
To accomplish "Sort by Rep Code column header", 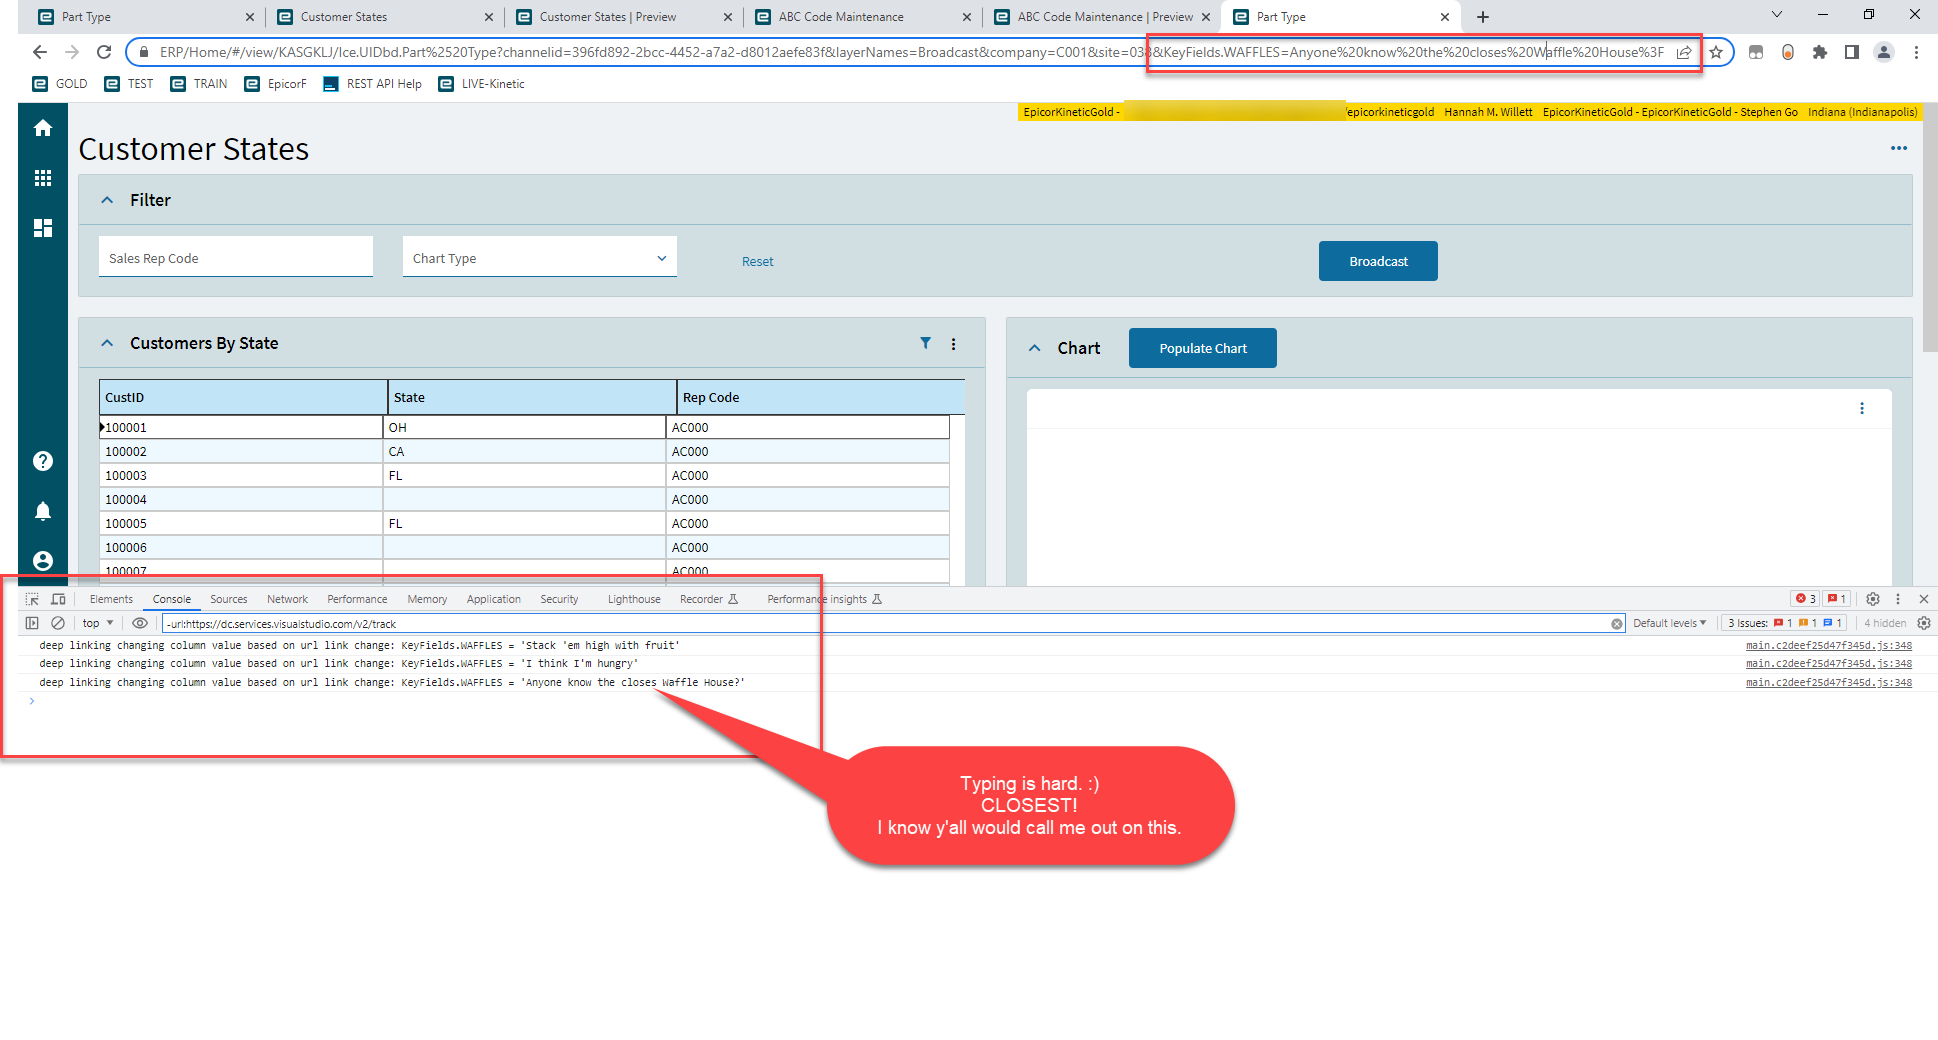I will (x=821, y=397).
